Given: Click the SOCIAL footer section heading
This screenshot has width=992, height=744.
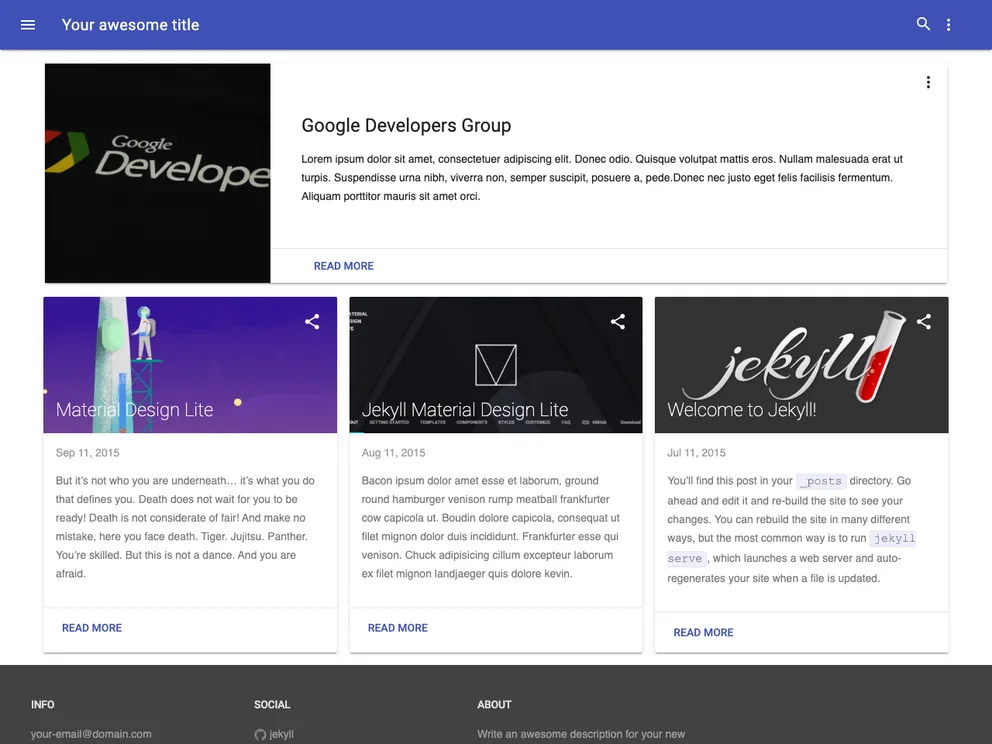Looking at the screenshot, I should (272, 704).
